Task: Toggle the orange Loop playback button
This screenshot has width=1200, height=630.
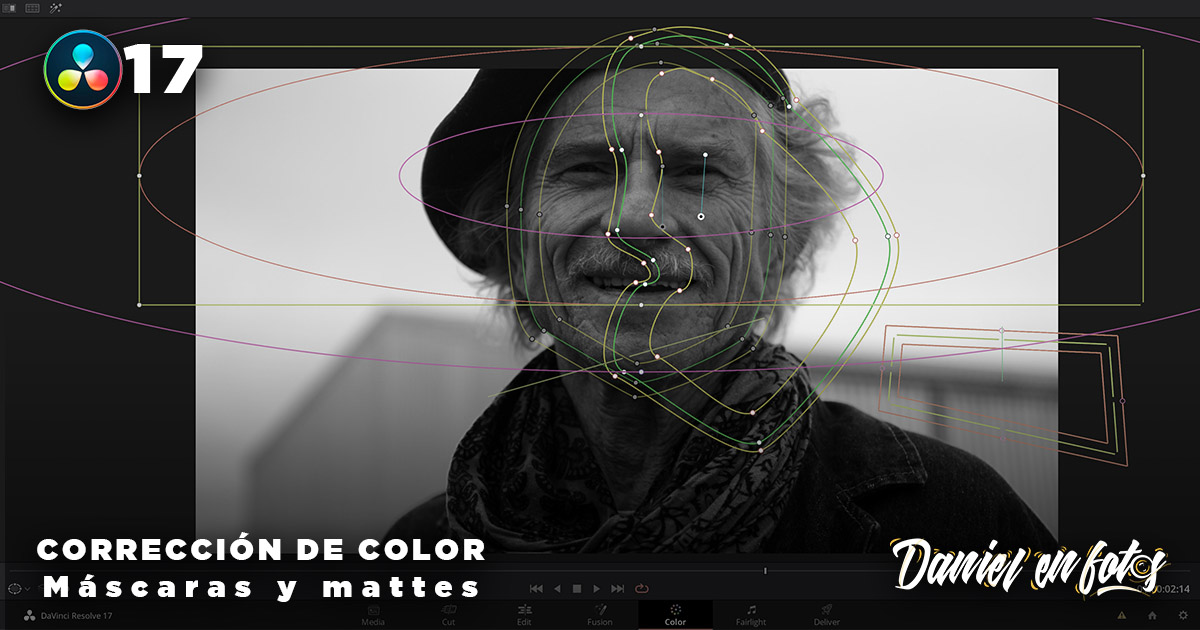Action: point(641,589)
